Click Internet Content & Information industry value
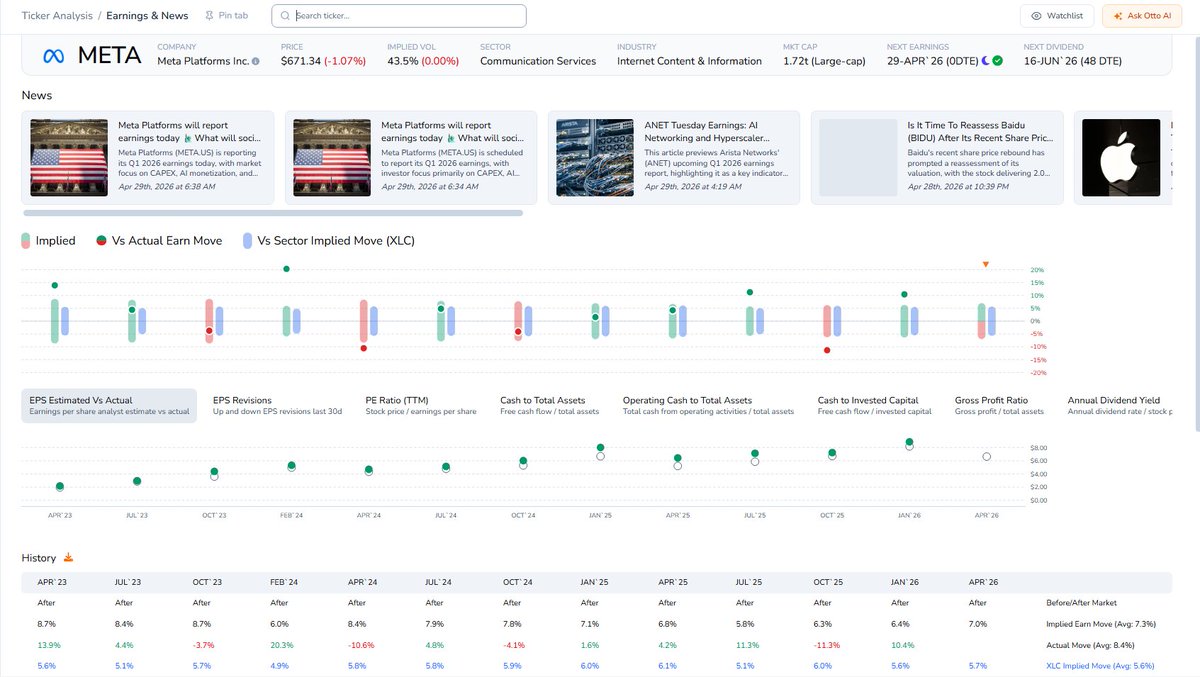 [689, 61]
